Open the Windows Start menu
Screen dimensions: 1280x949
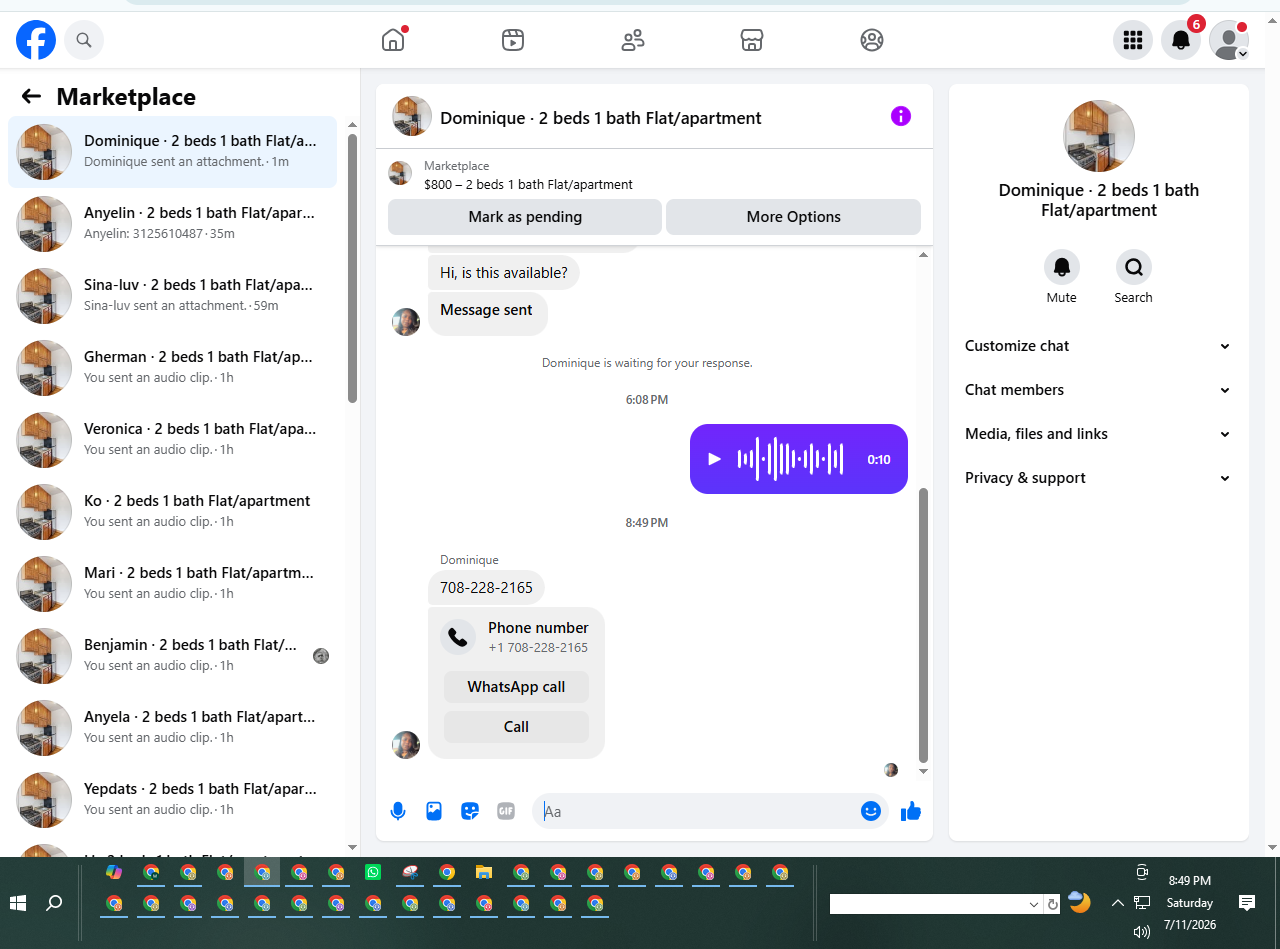[x=18, y=903]
